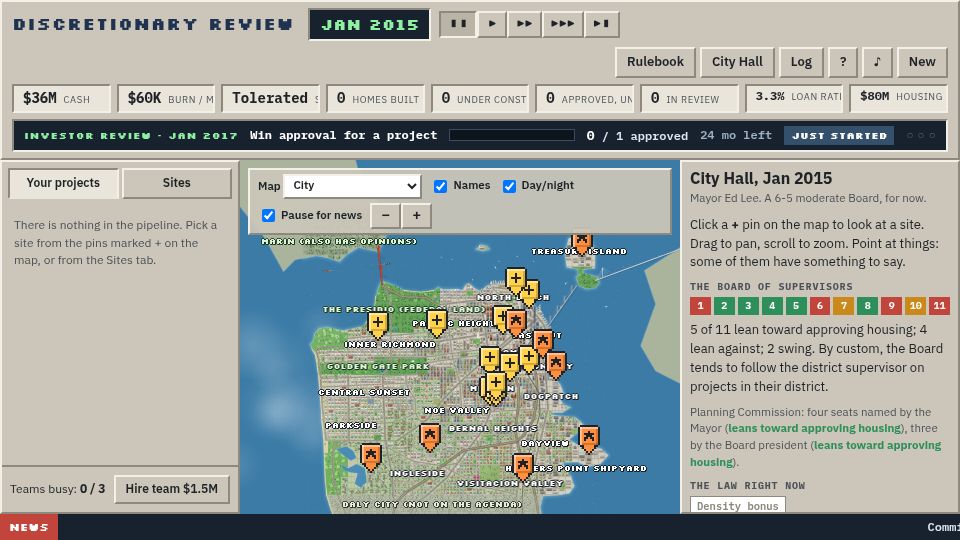The width and height of the screenshot is (960, 540).
Task: Select supervisor district 3 square
Action: coord(748,306)
